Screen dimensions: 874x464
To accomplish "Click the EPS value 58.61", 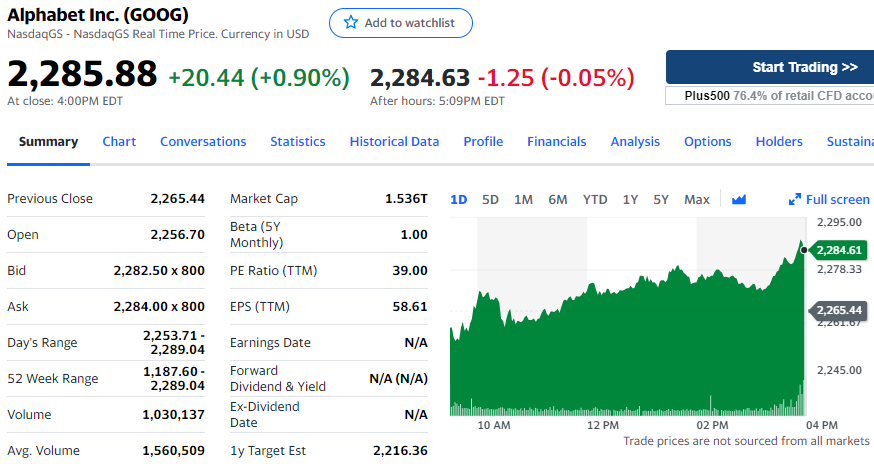I will coord(410,307).
